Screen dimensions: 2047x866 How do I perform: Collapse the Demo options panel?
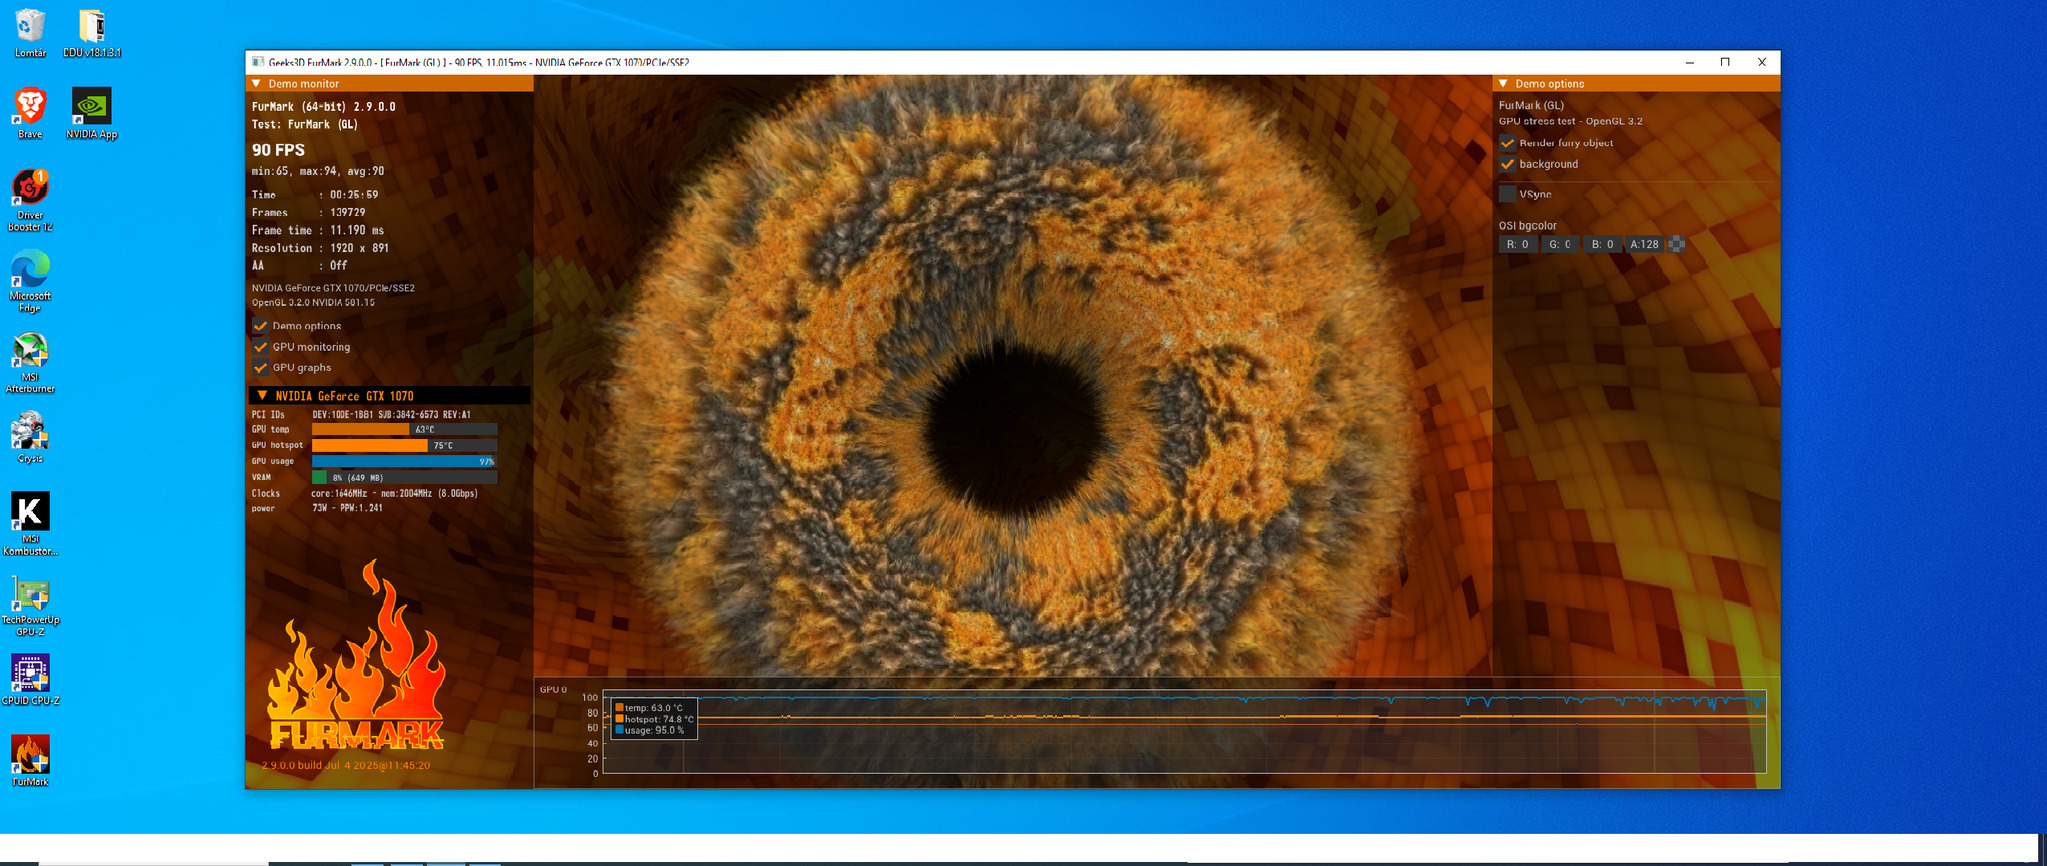coord(1503,84)
